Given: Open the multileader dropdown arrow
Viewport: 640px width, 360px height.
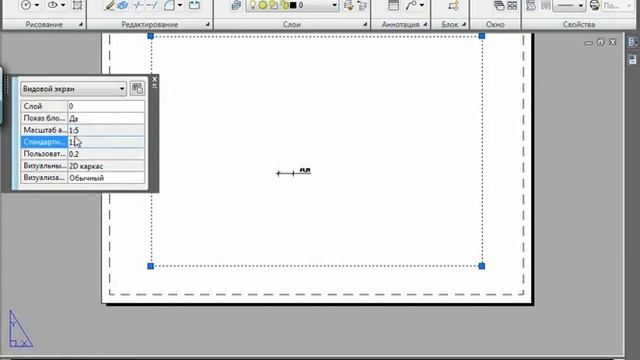Looking at the screenshot, I should (x=422, y=5).
